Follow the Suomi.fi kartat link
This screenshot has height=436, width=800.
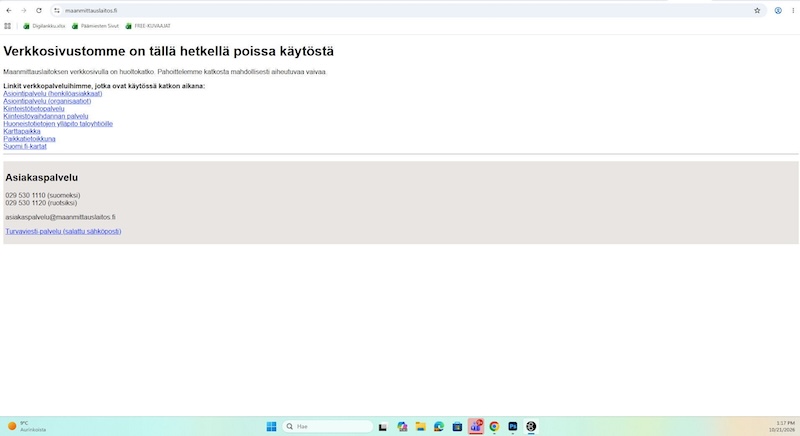[24, 146]
